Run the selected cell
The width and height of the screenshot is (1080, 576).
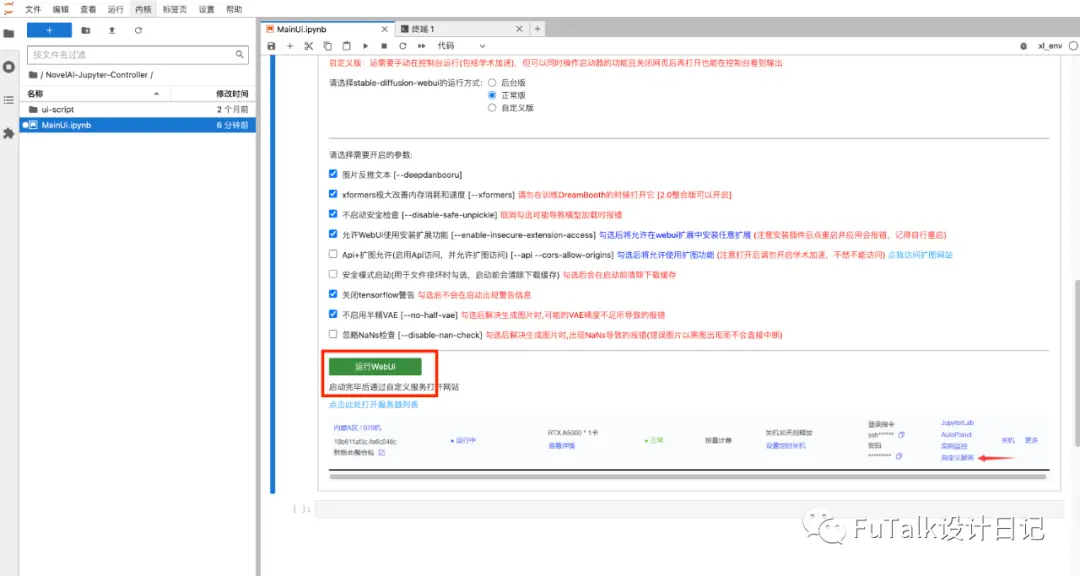click(365, 46)
